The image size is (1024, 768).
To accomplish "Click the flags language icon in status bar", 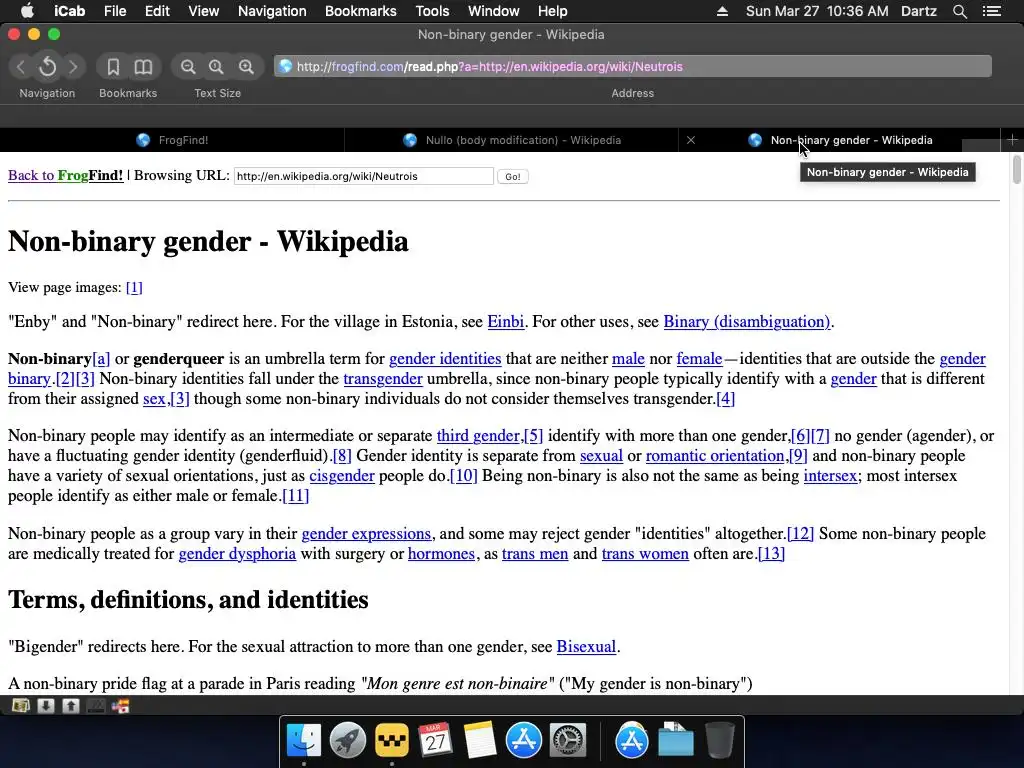I will (x=120, y=705).
